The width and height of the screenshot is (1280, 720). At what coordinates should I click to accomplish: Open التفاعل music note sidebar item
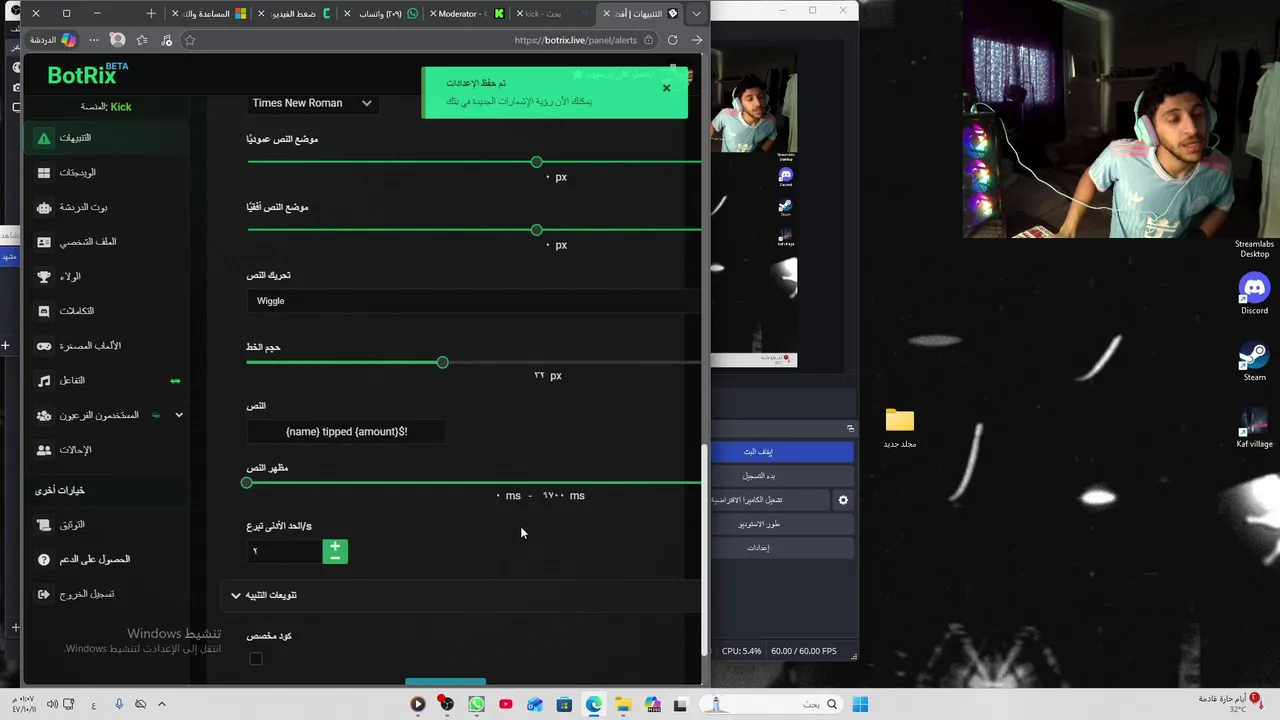pyautogui.click(x=108, y=380)
